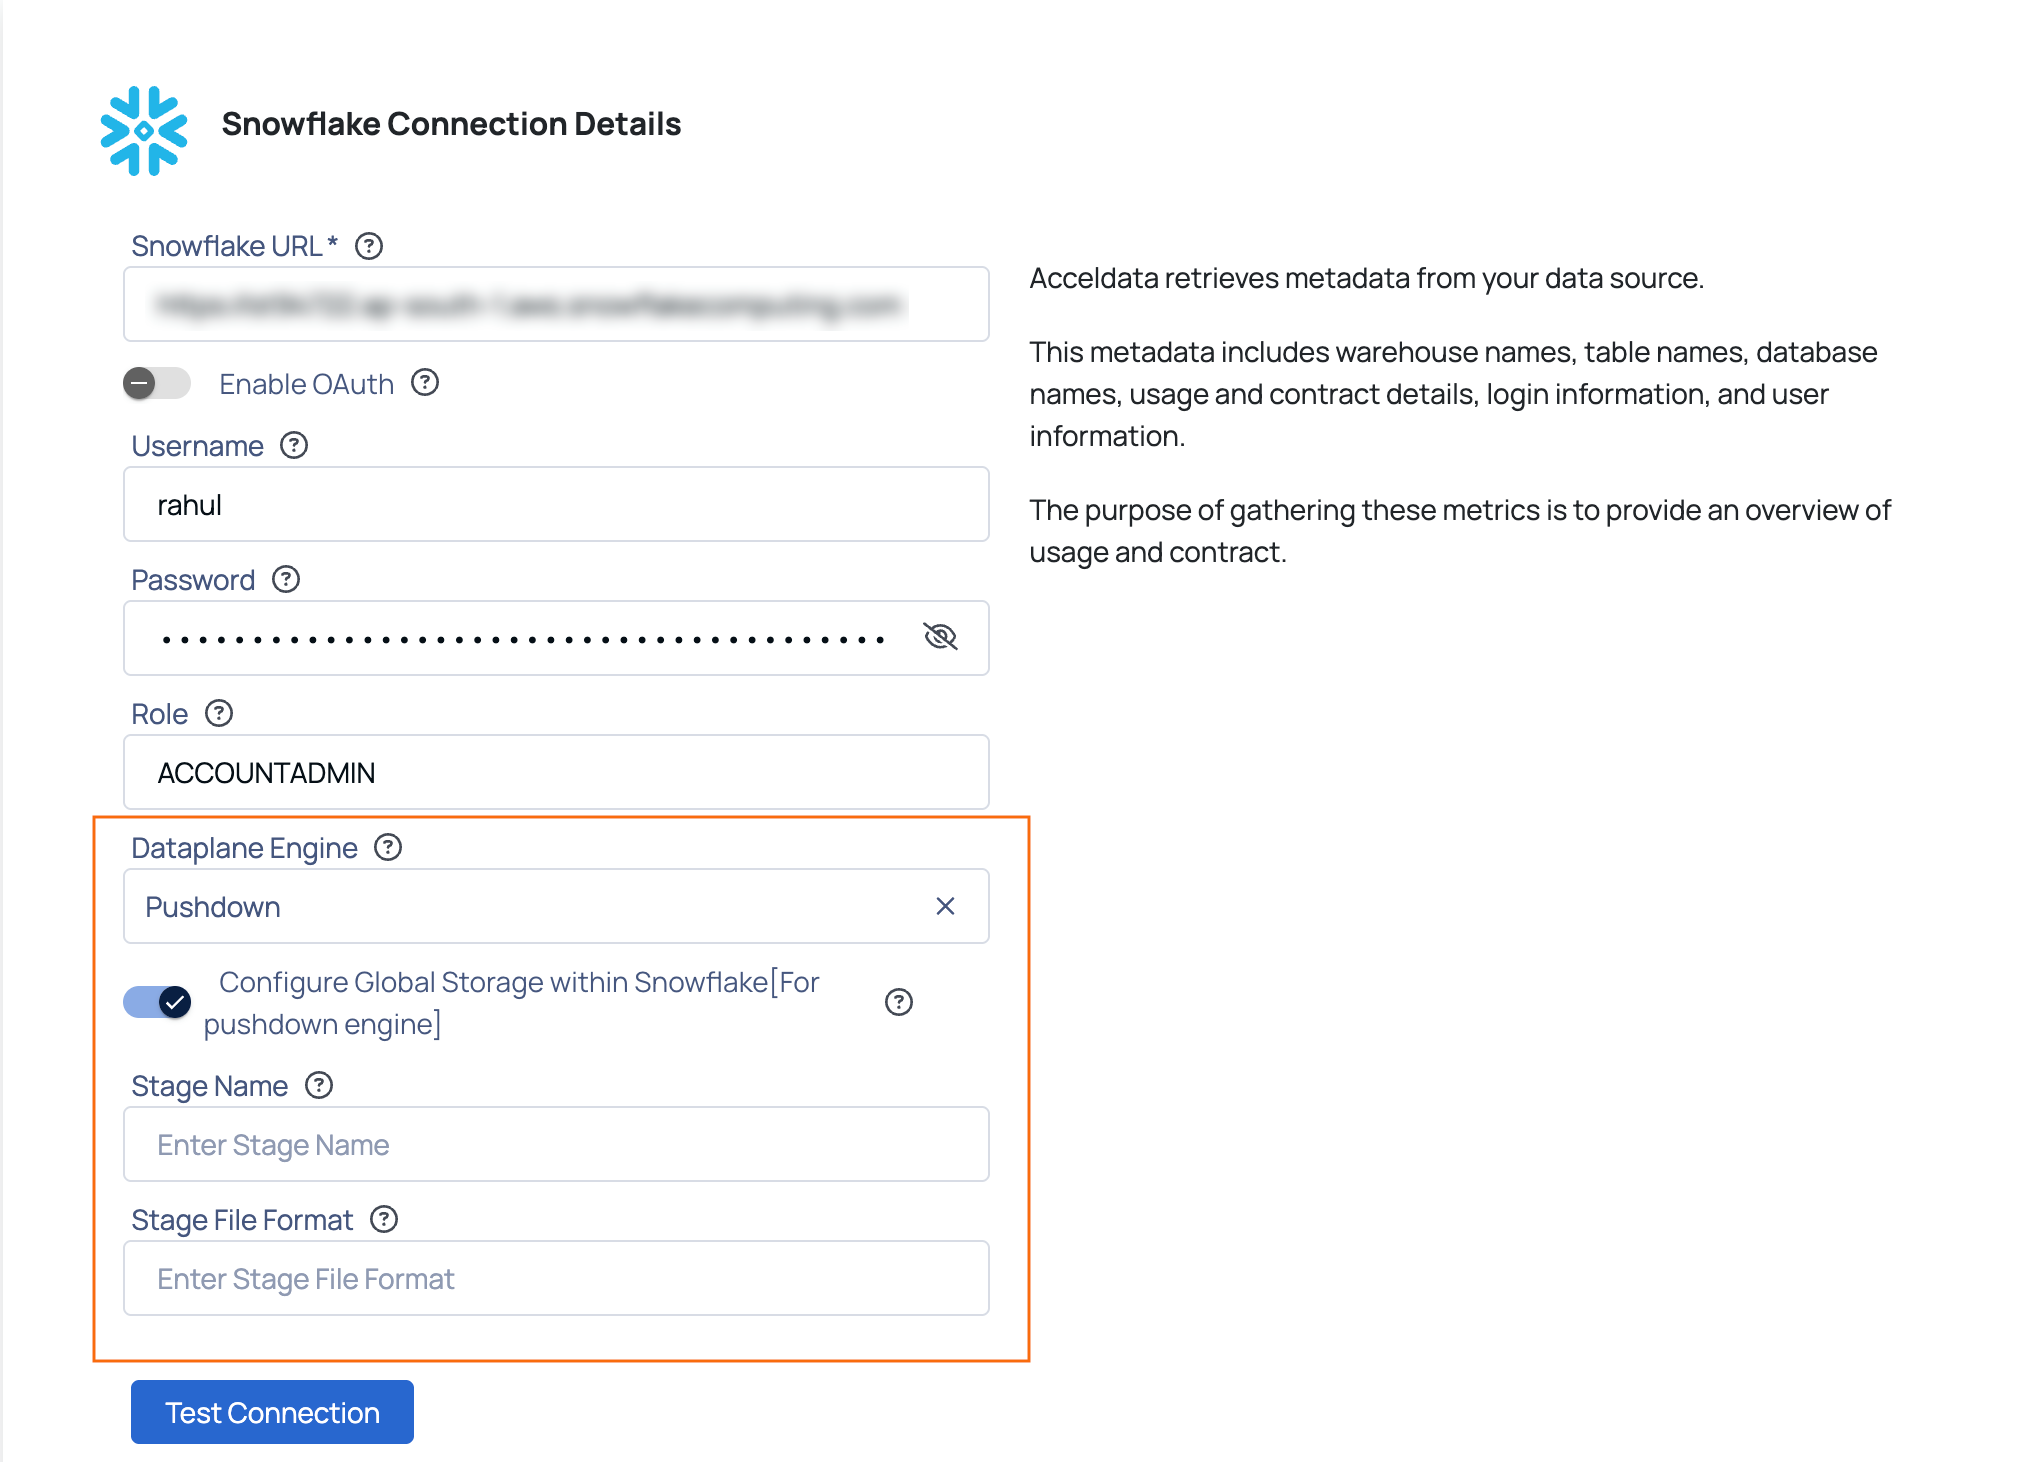Click the Stage Name label
Image resolution: width=2032 pixels, height=1462 pixels.
[210, 1086]
